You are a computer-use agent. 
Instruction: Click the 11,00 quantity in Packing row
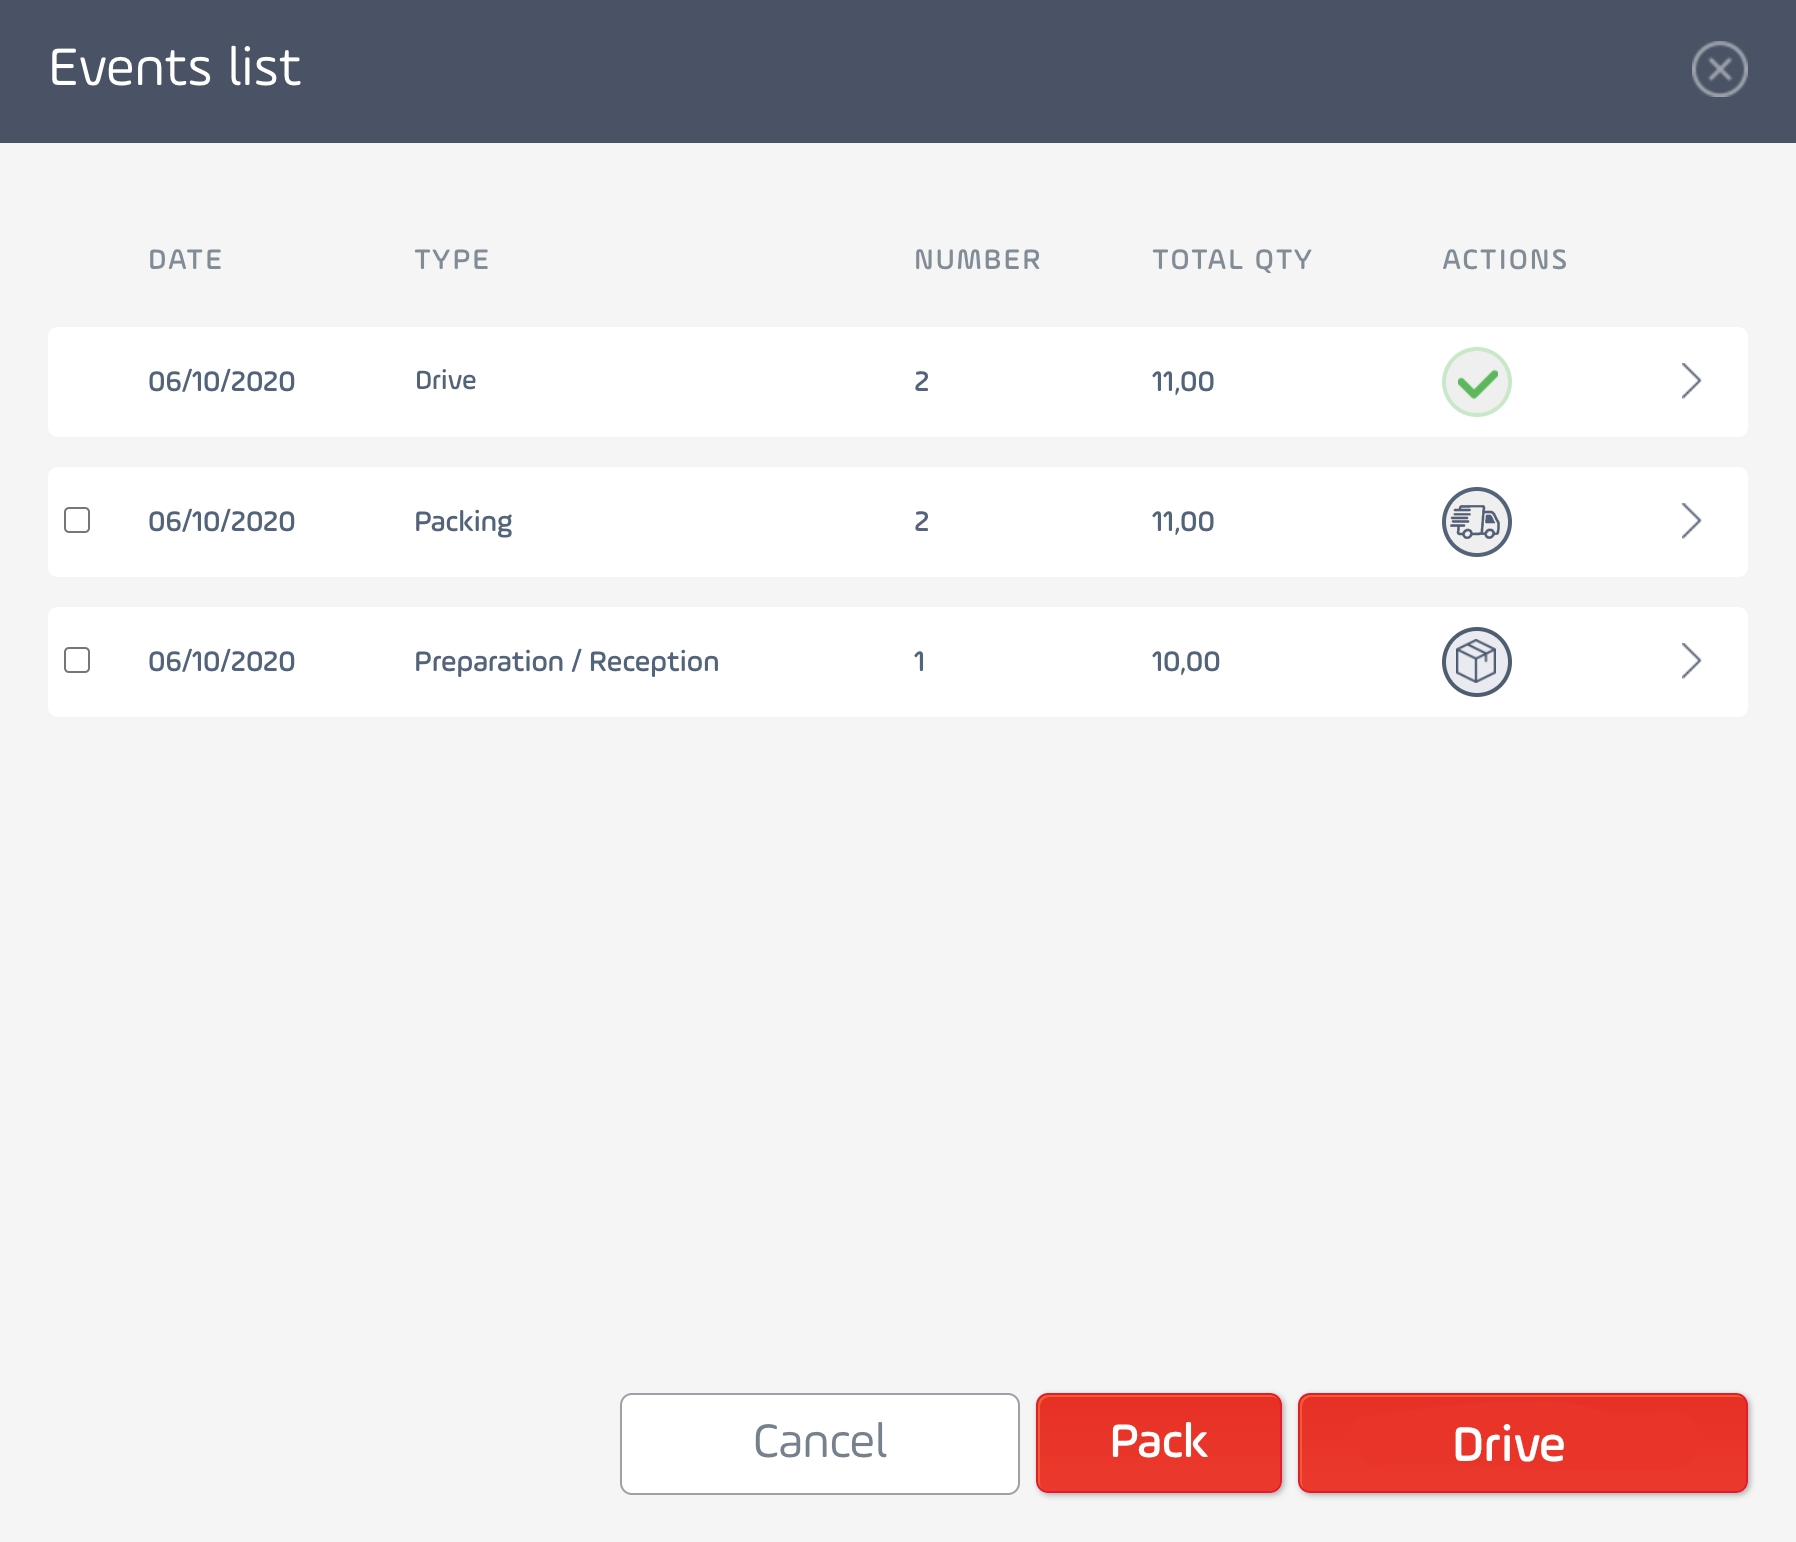(x=1183, y=521)
